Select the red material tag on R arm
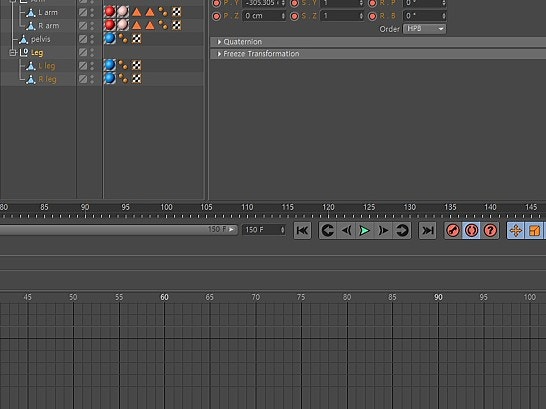Viewport: 546px width, 409px height. point(110,25)
